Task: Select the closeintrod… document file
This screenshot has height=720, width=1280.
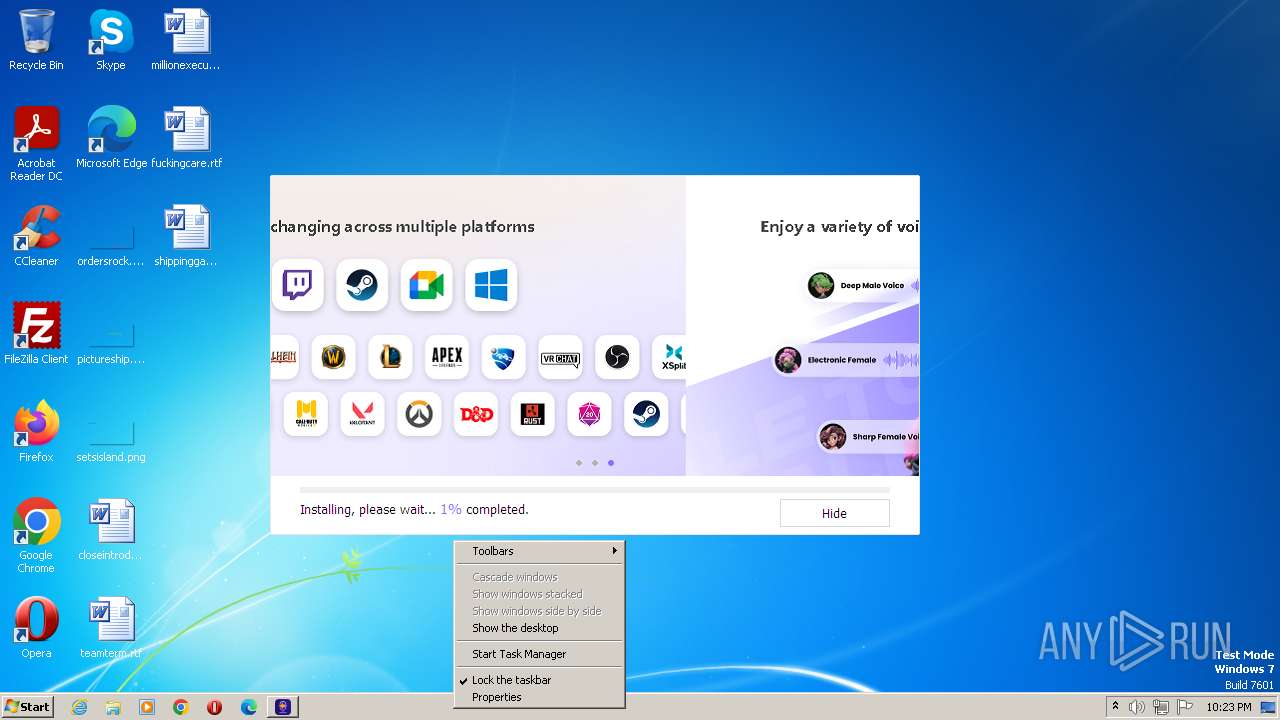Action: pyautogui.click(x=110, y=530)
